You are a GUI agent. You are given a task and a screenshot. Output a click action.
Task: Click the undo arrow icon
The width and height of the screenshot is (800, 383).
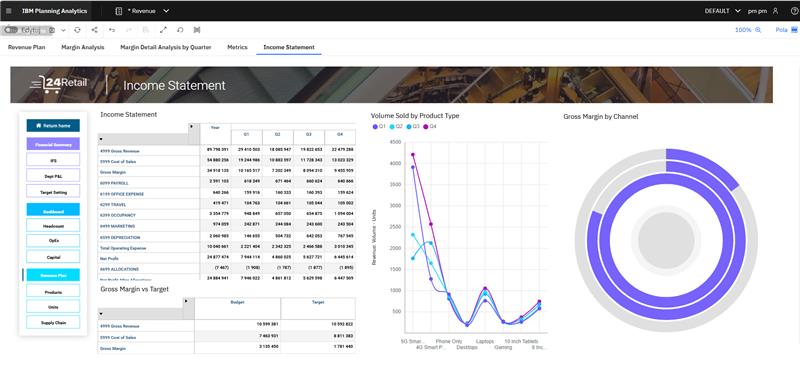(x=112, y=30)
